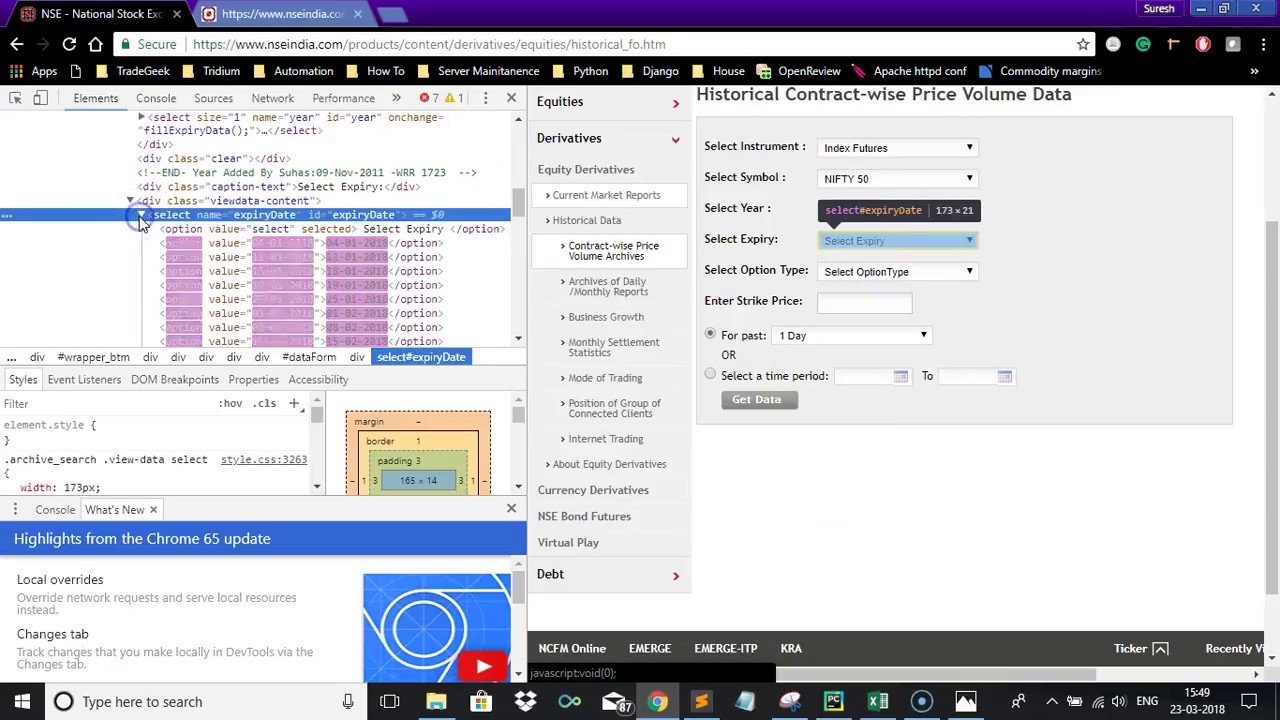Open Archives of Daily/Monthly Reports link
Image resolution: width=1280 pixels, height=720 pixels.
[608, 286]
